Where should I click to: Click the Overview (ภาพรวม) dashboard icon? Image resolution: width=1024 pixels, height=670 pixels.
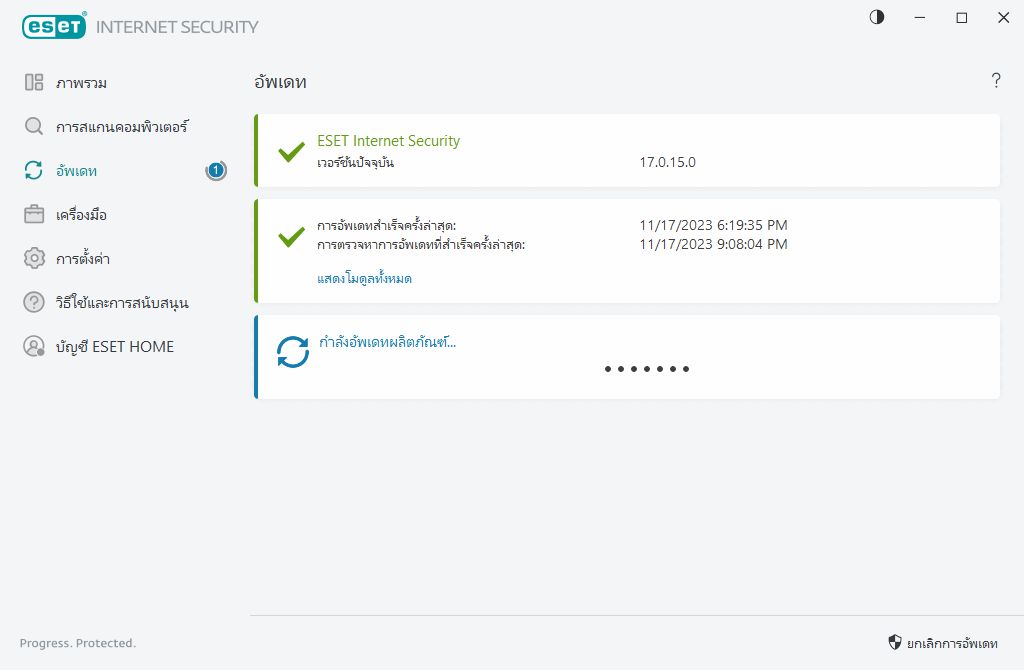(x=34, y=83)
